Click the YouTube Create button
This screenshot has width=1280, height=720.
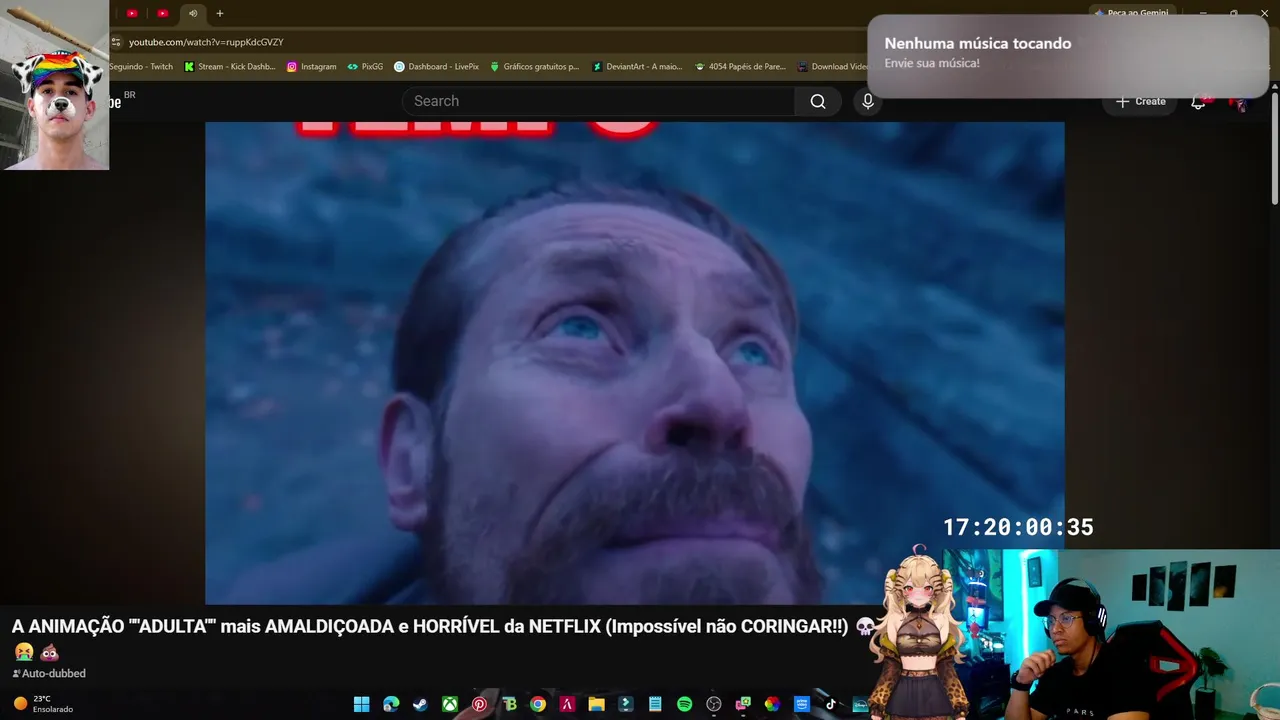[1141, 101]
